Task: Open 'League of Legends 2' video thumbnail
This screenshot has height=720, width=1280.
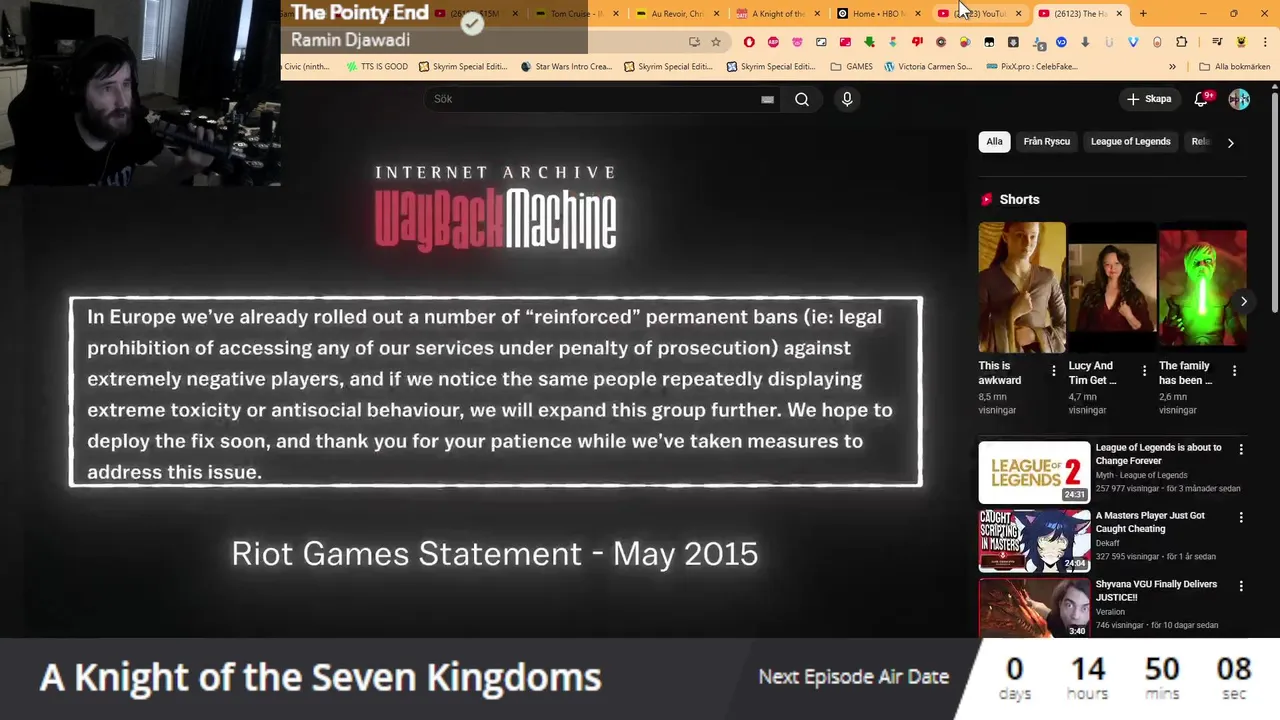Action: tap(1034, 472)
